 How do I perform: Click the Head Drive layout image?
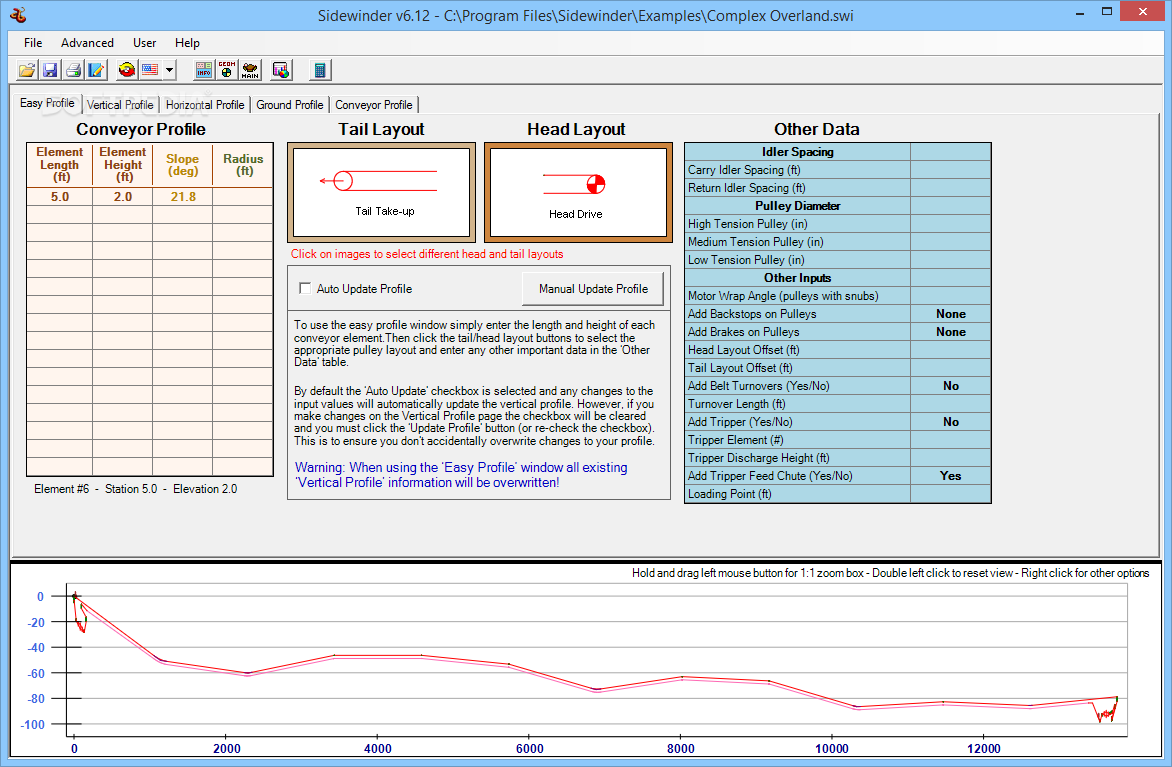[578, 192]
